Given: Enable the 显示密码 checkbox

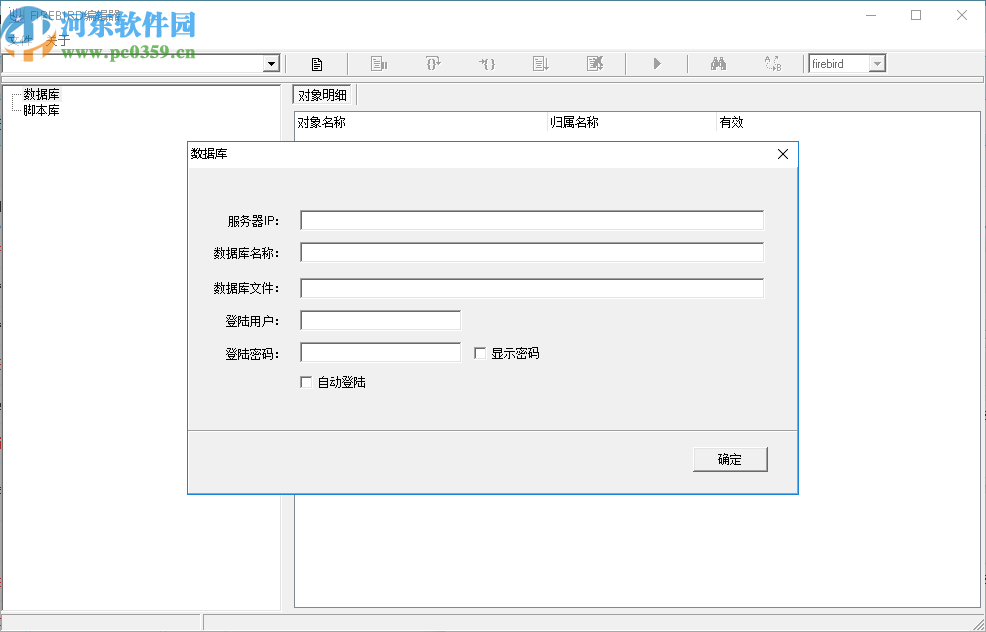Looking at the screenshot, I should coord(480,353).
